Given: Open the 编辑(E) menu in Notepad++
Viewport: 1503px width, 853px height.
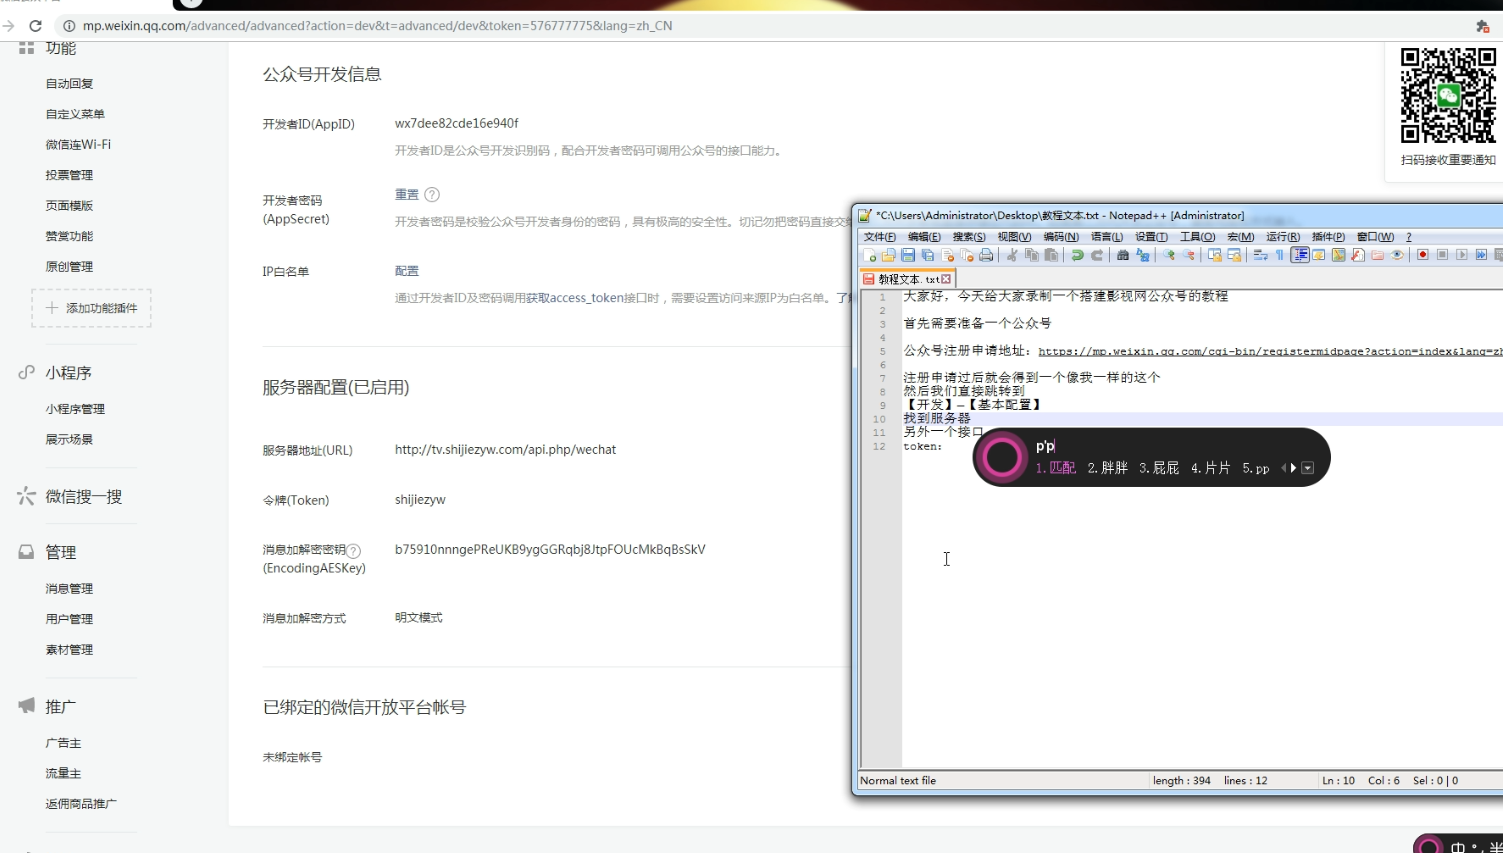Looking at the screenshot, I should point(924,237).
